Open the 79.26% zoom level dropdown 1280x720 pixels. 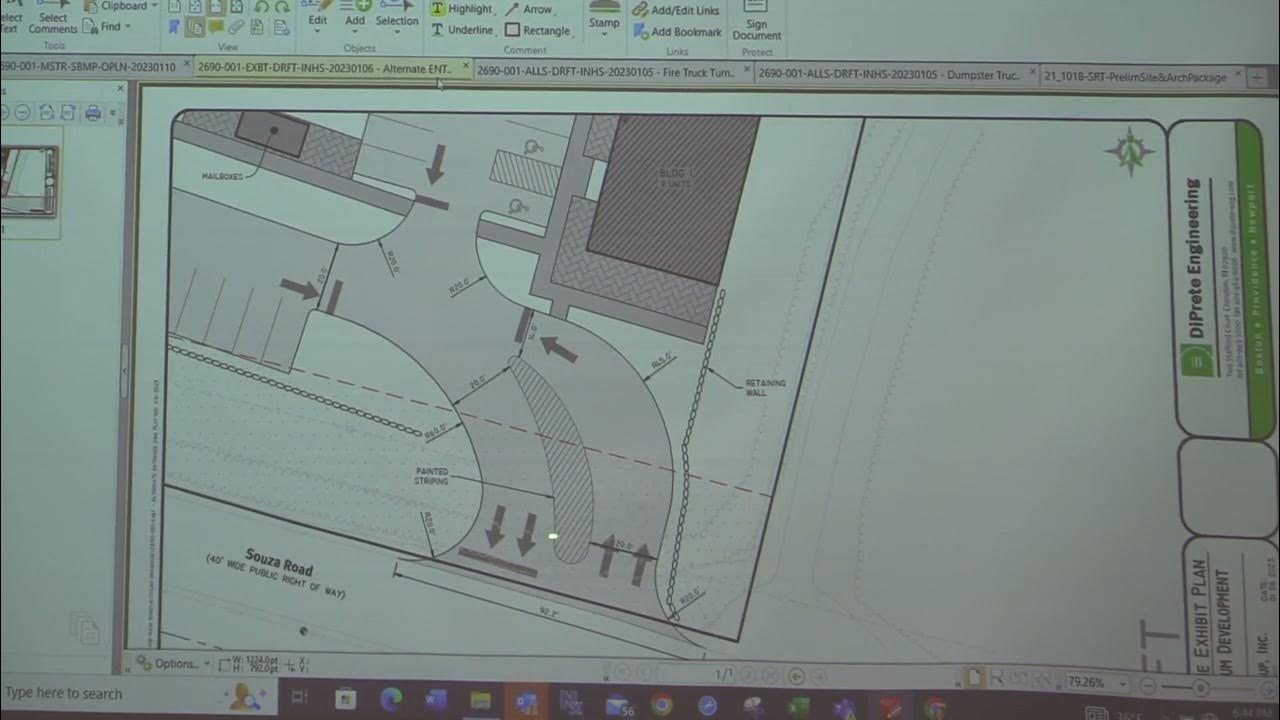1096,683
